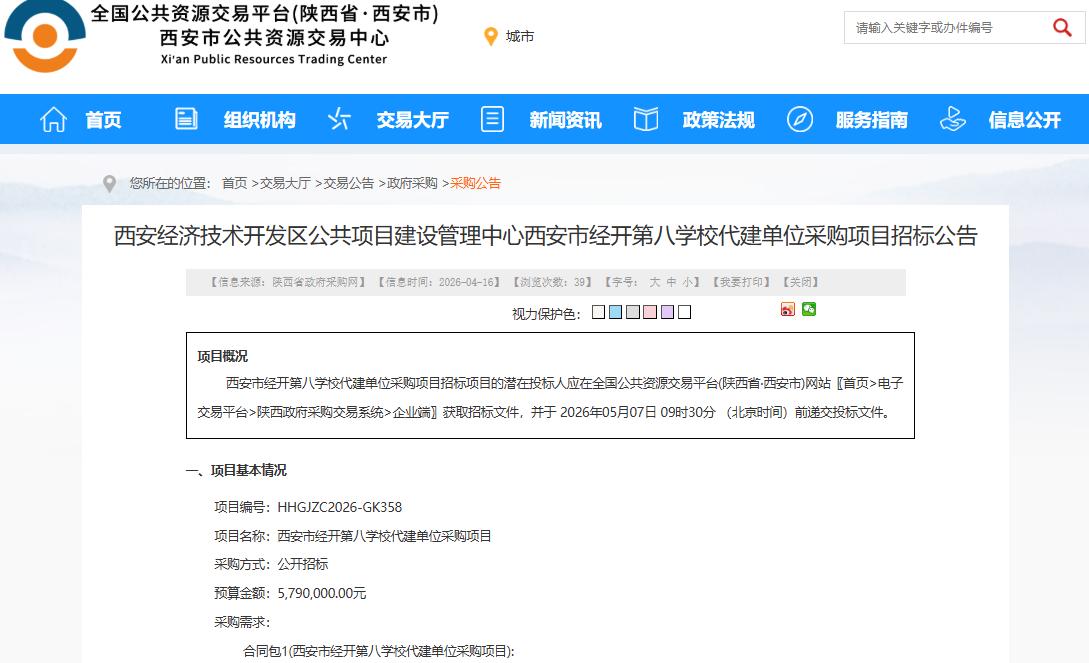Click 我要打印 to print the announcement

pyautogui.click(x=742, y=282)
